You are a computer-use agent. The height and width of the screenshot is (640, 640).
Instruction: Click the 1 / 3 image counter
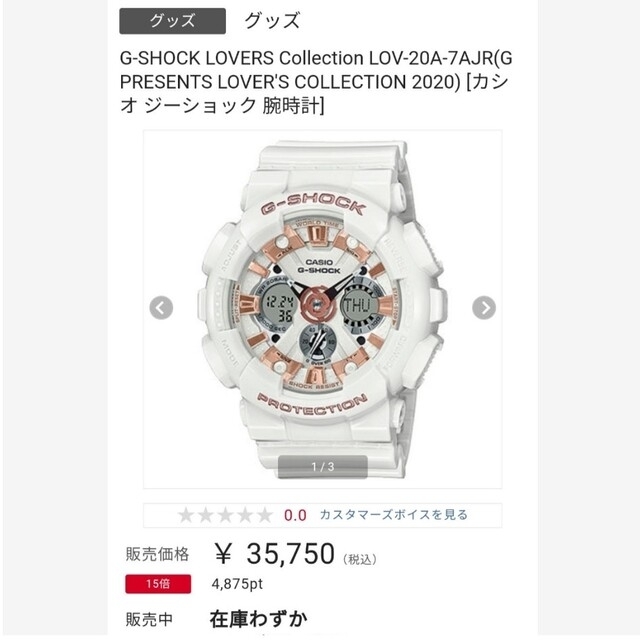[x=322, y=467]
